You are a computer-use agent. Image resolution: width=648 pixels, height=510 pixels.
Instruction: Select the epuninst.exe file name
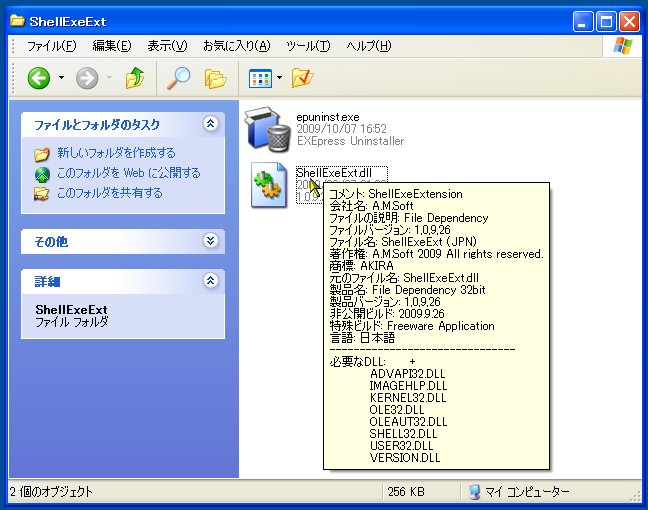coord(328,117)
